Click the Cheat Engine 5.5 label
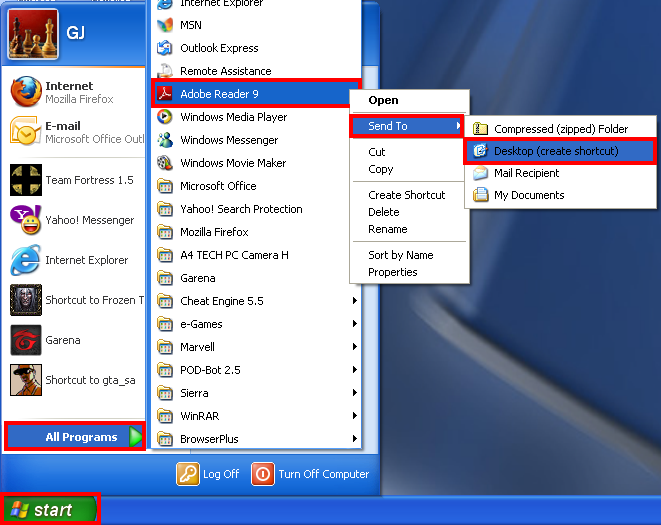 coord(222,301)
